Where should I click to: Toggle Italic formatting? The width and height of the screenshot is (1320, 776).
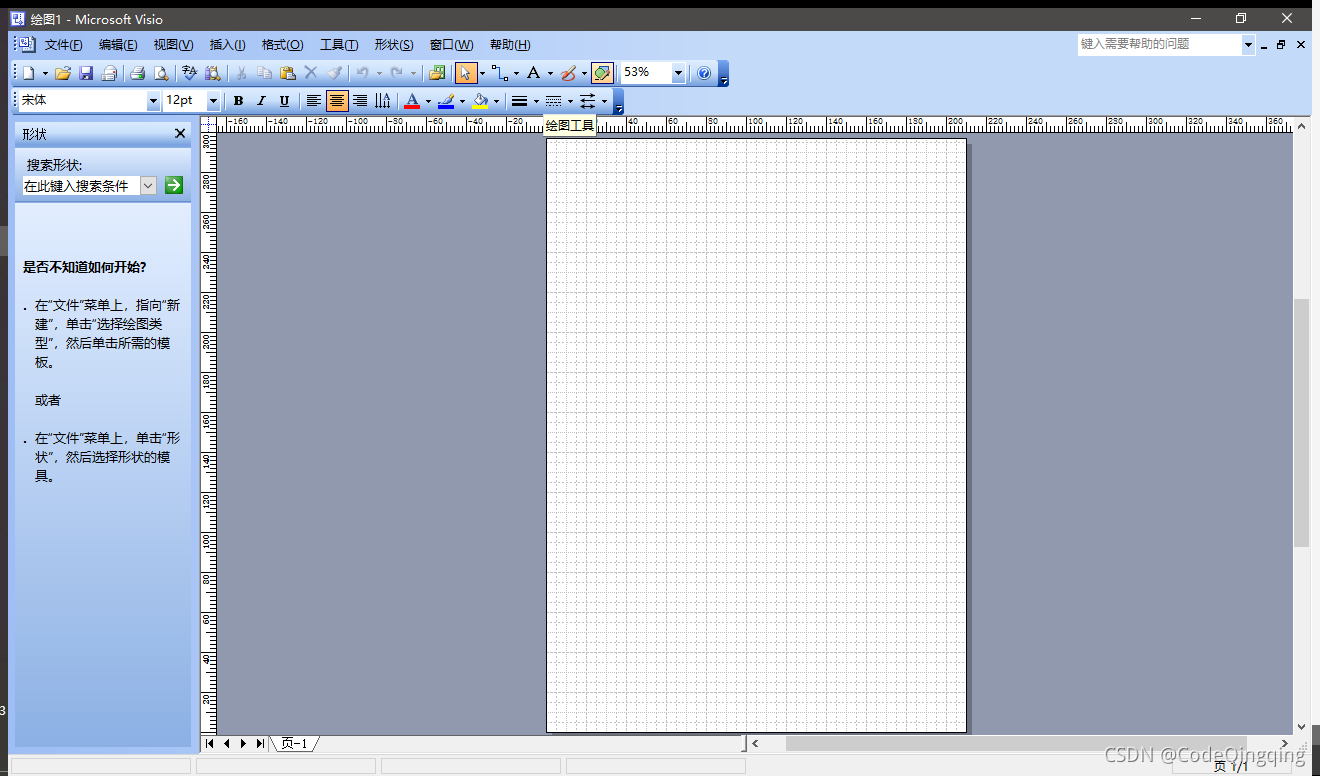pyautogui.click(x=261, y=101)
